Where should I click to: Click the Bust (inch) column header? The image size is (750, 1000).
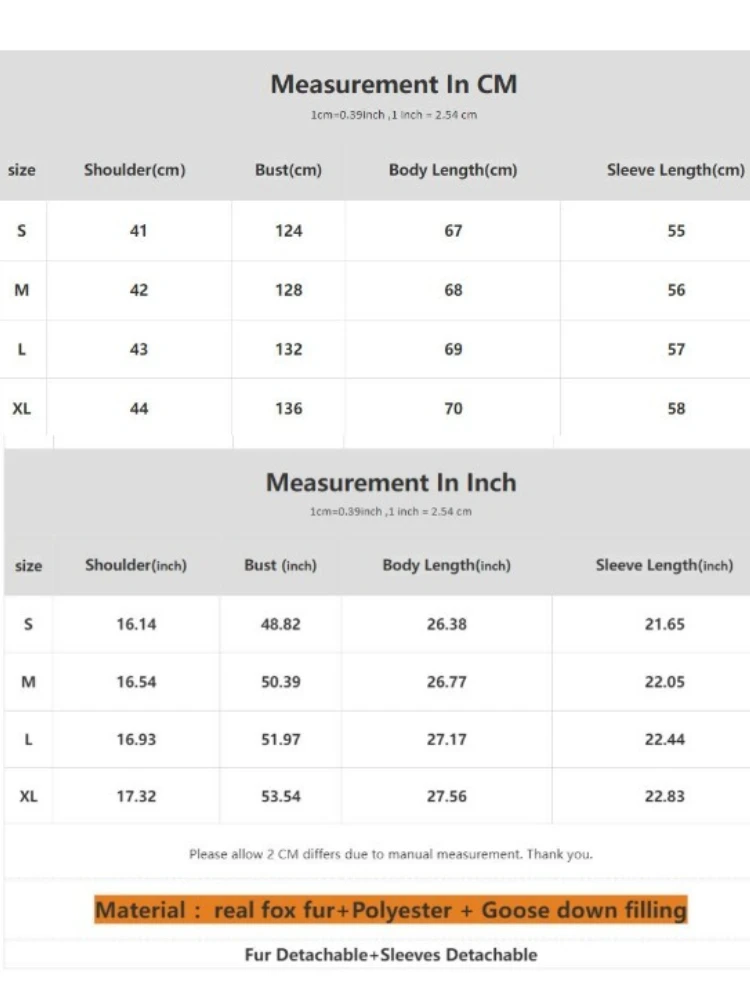pos(280,566)
